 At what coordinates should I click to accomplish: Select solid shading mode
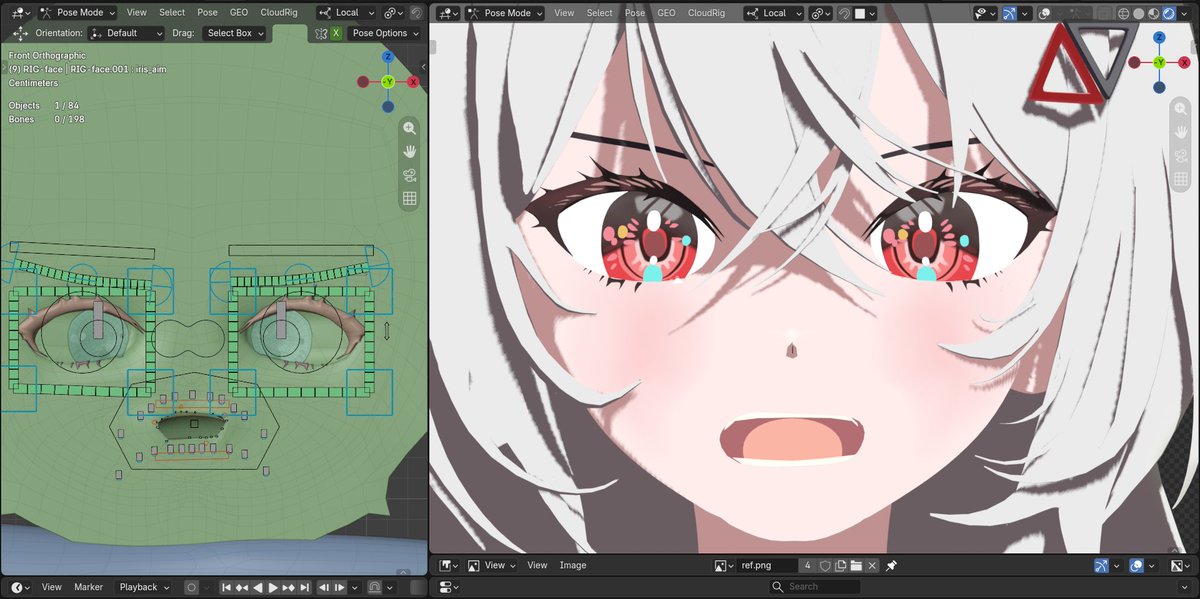[1138, 13]
